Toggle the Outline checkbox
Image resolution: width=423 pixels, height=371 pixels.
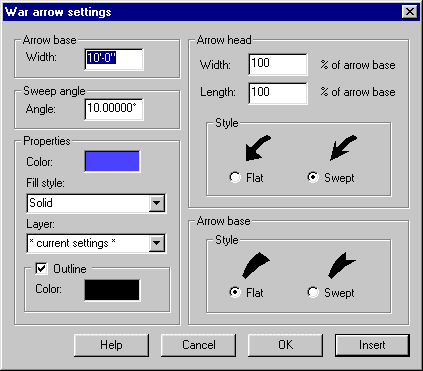[41, 269]
